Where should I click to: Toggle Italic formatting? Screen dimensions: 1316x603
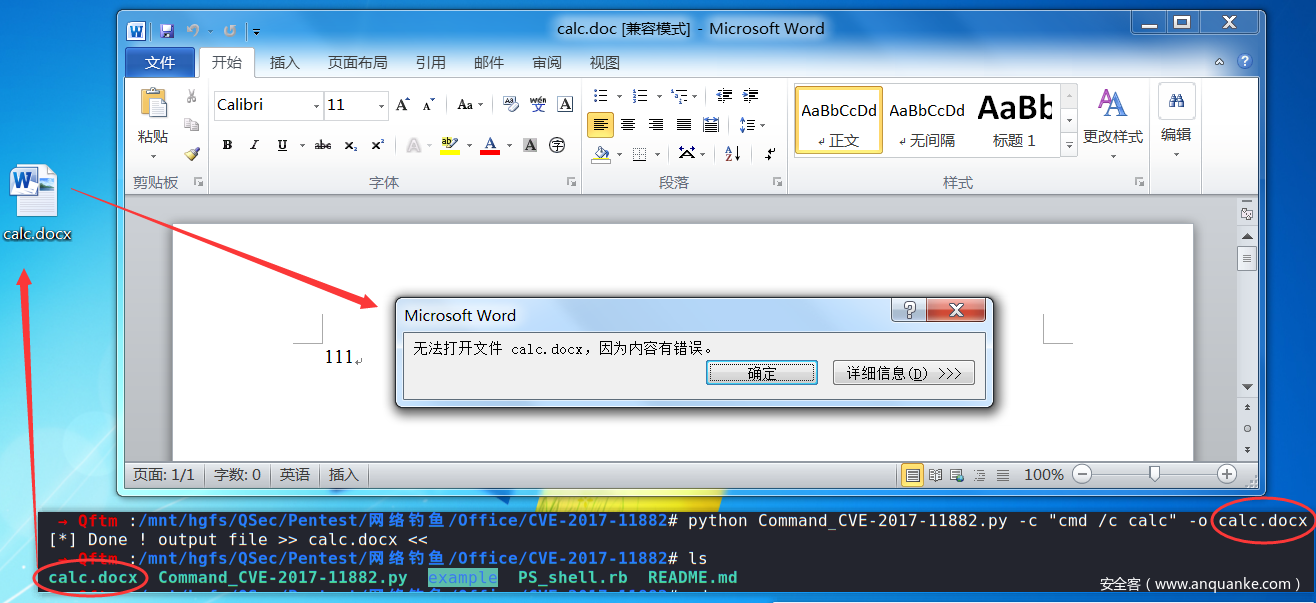click(255, 145)
